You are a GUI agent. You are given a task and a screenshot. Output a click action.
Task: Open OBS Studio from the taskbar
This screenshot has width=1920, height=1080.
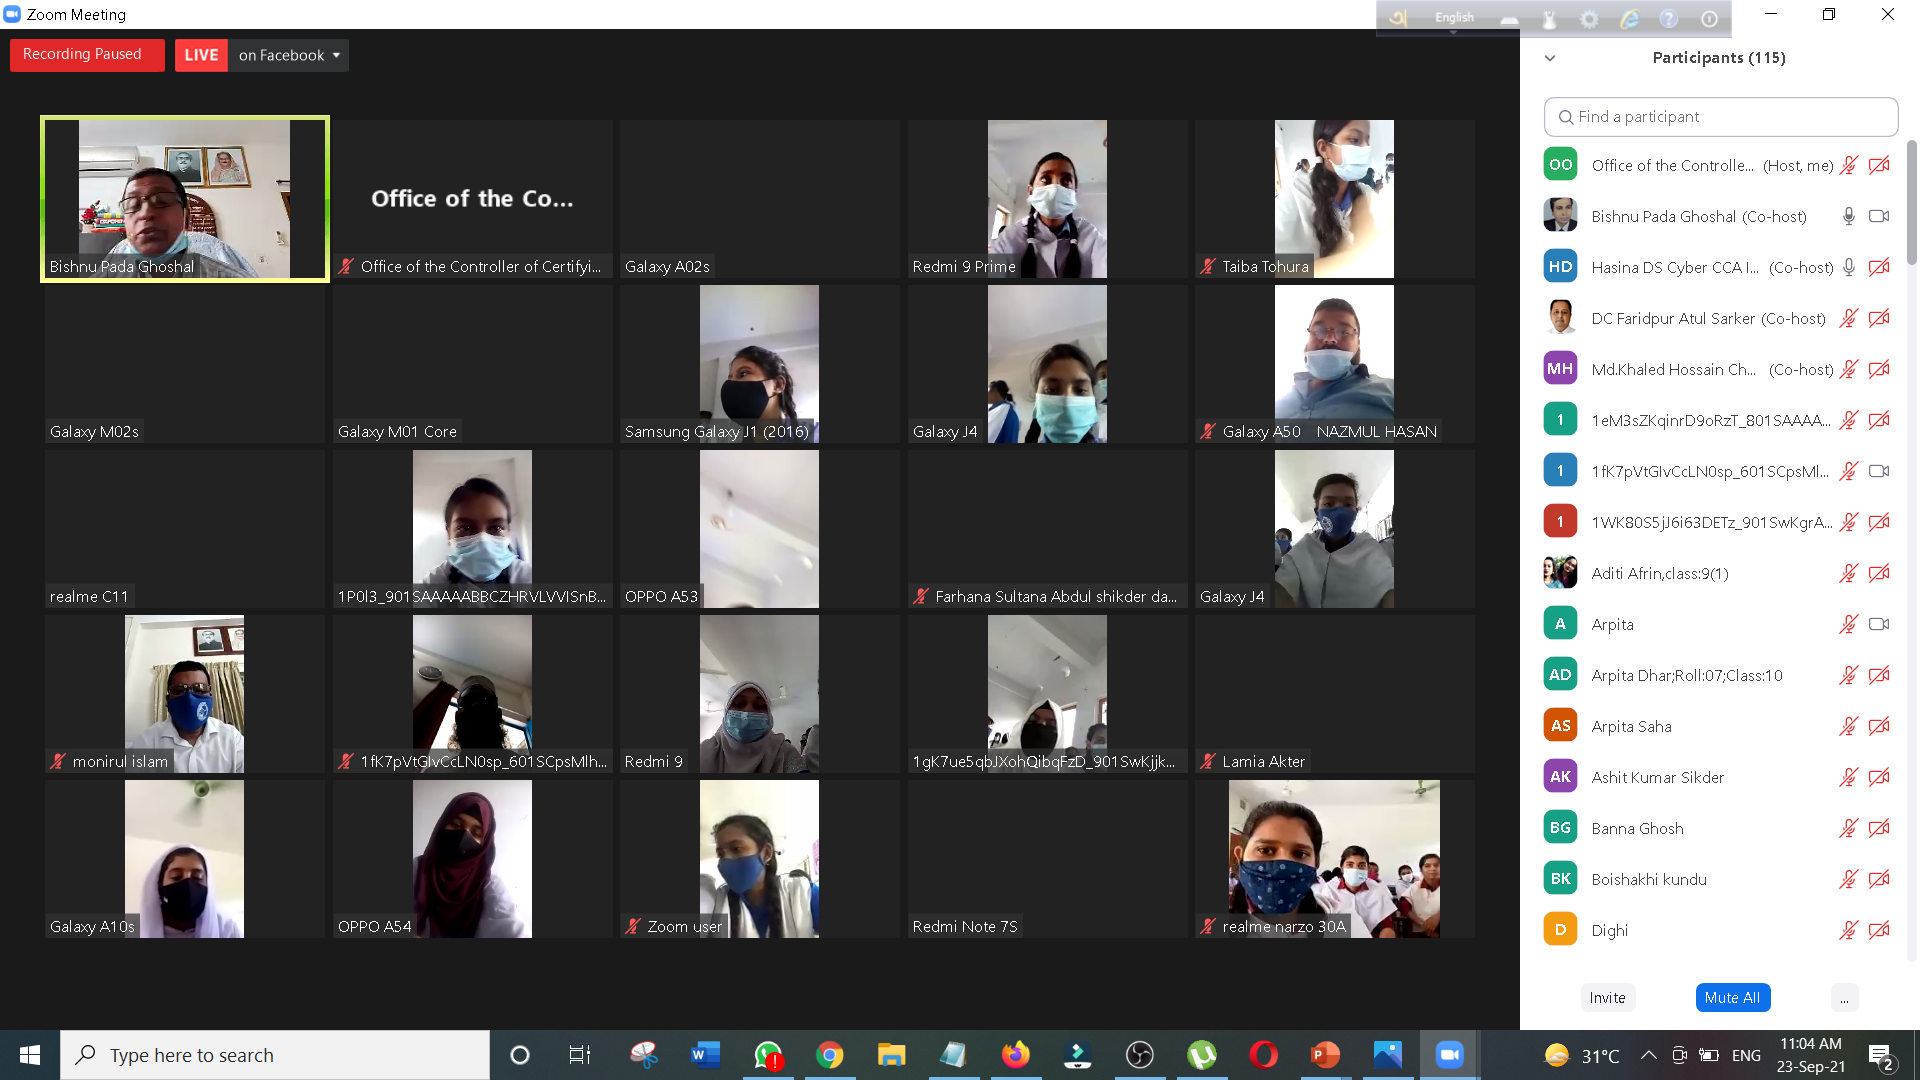tap(1140, 1055)
